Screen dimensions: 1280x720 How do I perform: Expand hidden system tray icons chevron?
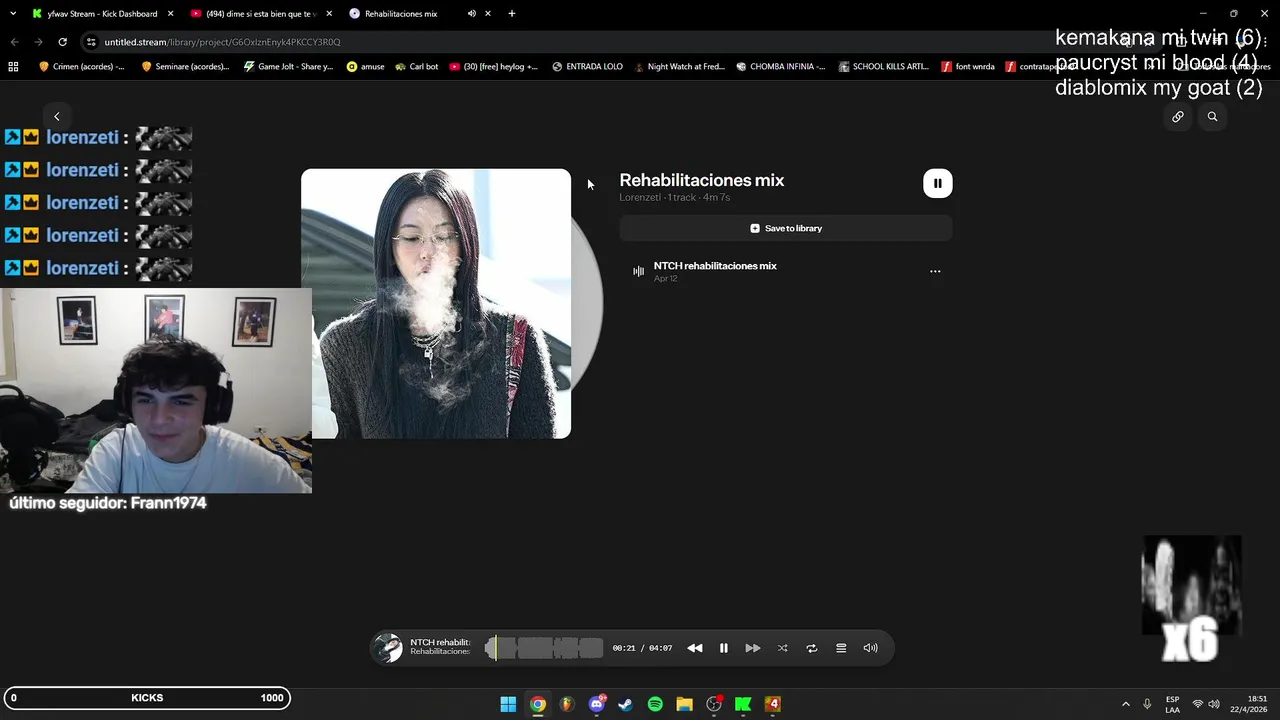(x=1125, y=704)
